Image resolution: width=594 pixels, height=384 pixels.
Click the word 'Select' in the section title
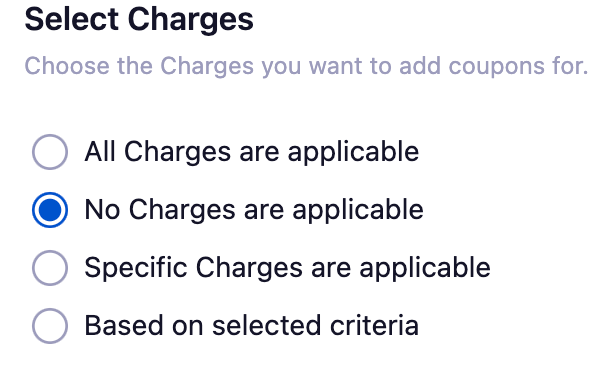tap(72, 20)
